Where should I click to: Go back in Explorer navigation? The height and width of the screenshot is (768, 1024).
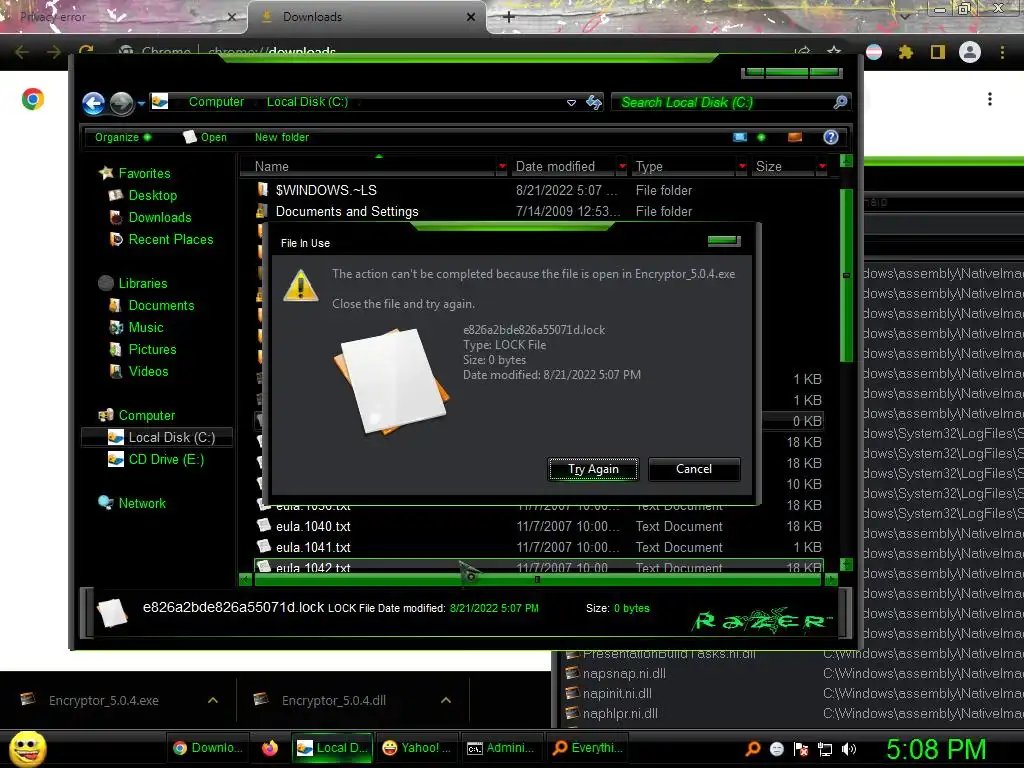point(93,103)
